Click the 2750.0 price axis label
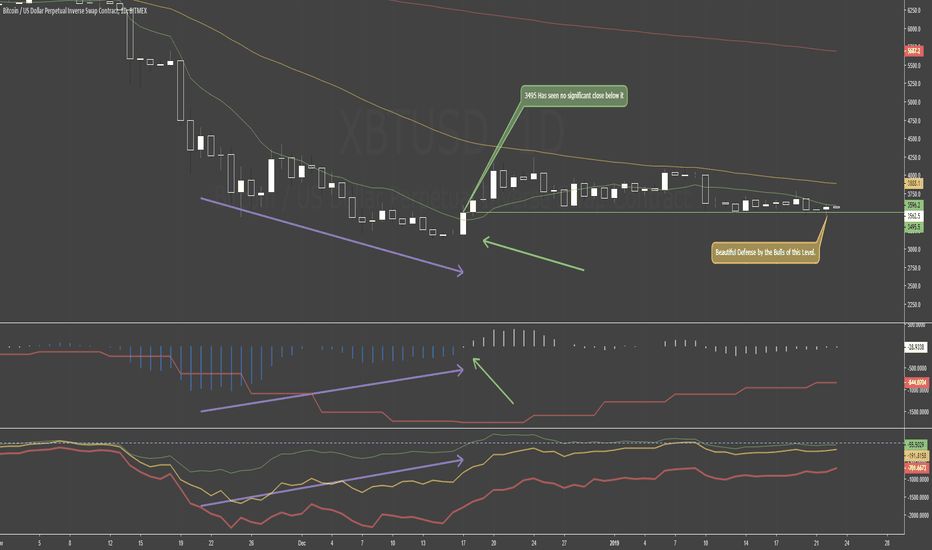The height and width of the screenshot is (550, 932). 914,268
